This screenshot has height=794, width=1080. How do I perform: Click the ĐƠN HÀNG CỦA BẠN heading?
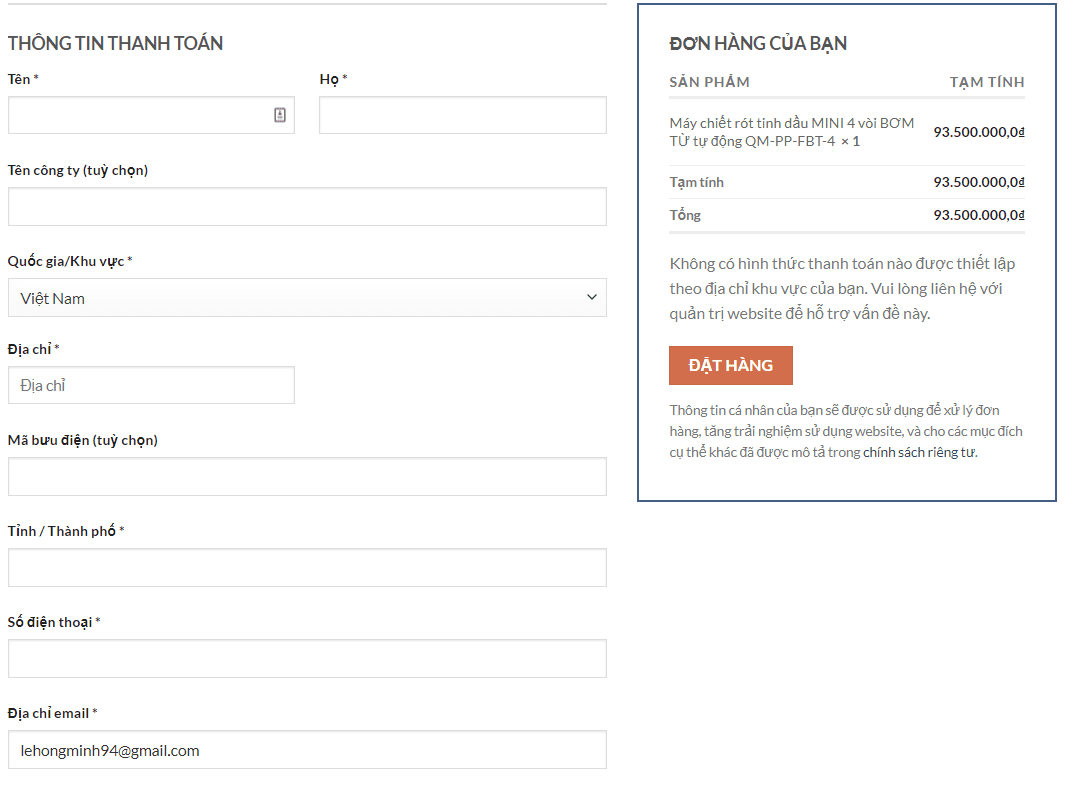click(x=758, y=43)
